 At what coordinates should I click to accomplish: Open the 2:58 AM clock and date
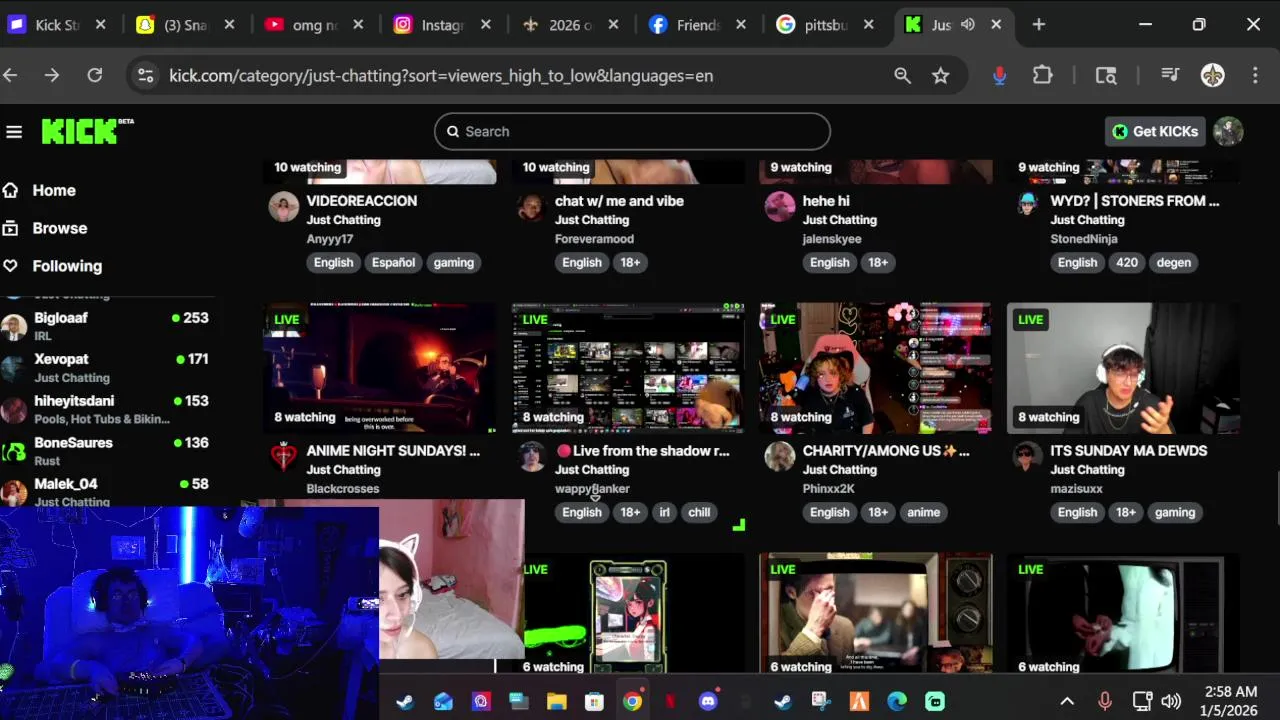[x=1231, y=701]
